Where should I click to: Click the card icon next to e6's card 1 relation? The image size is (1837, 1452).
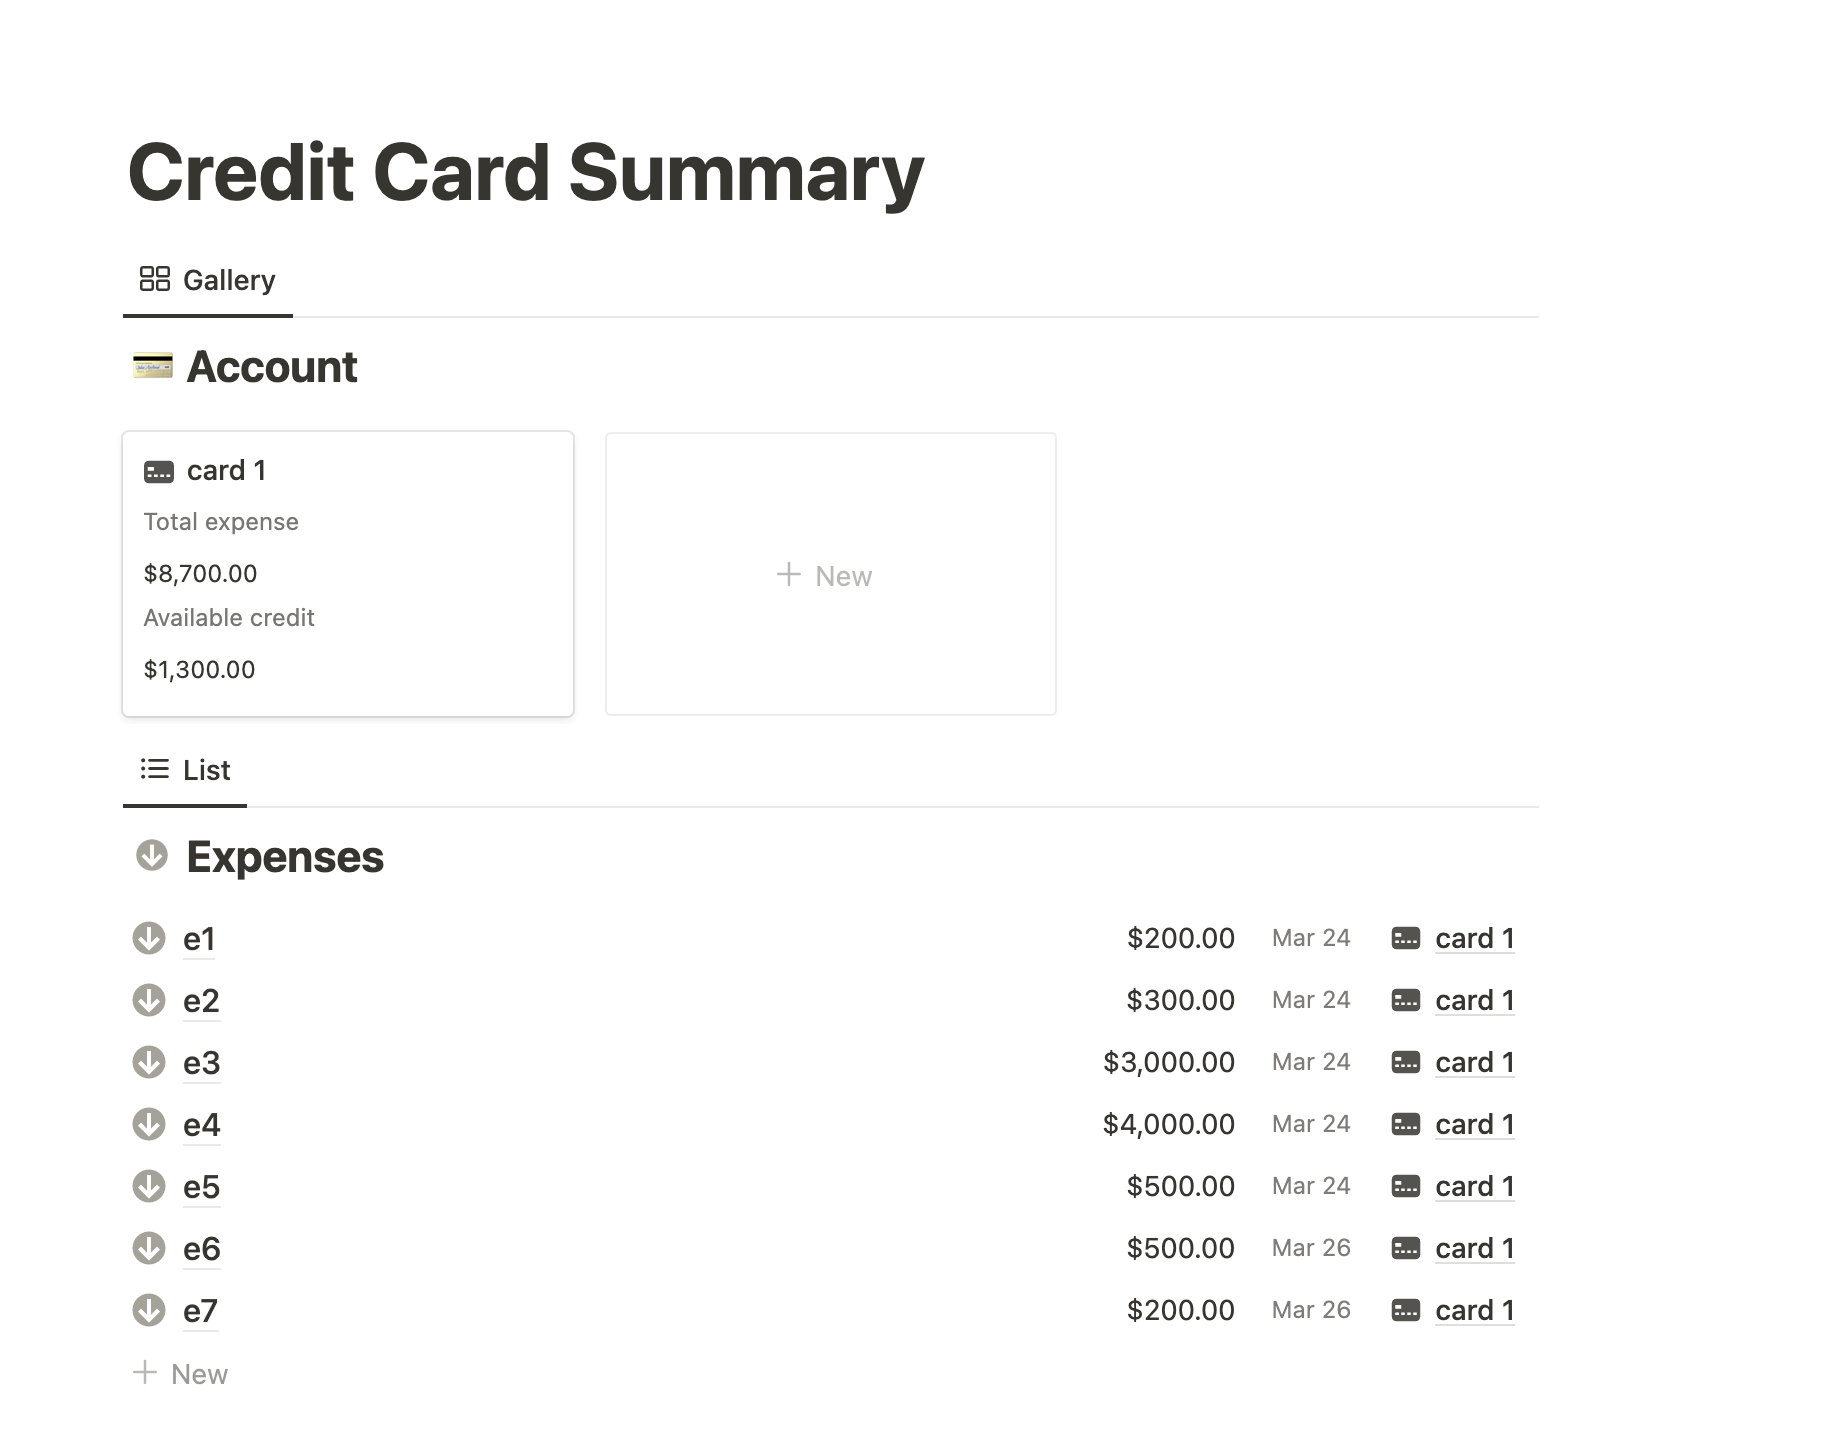click(x=1406, y=1248)
